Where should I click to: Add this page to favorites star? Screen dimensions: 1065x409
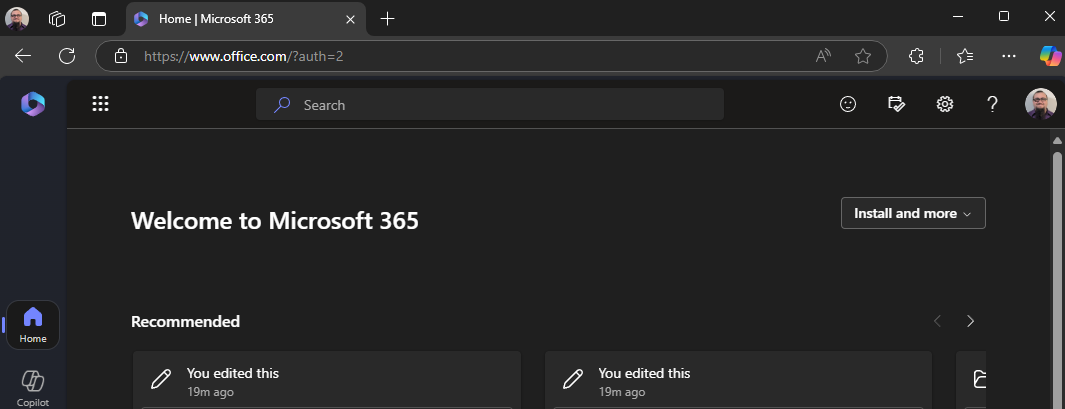click(863, 56)
